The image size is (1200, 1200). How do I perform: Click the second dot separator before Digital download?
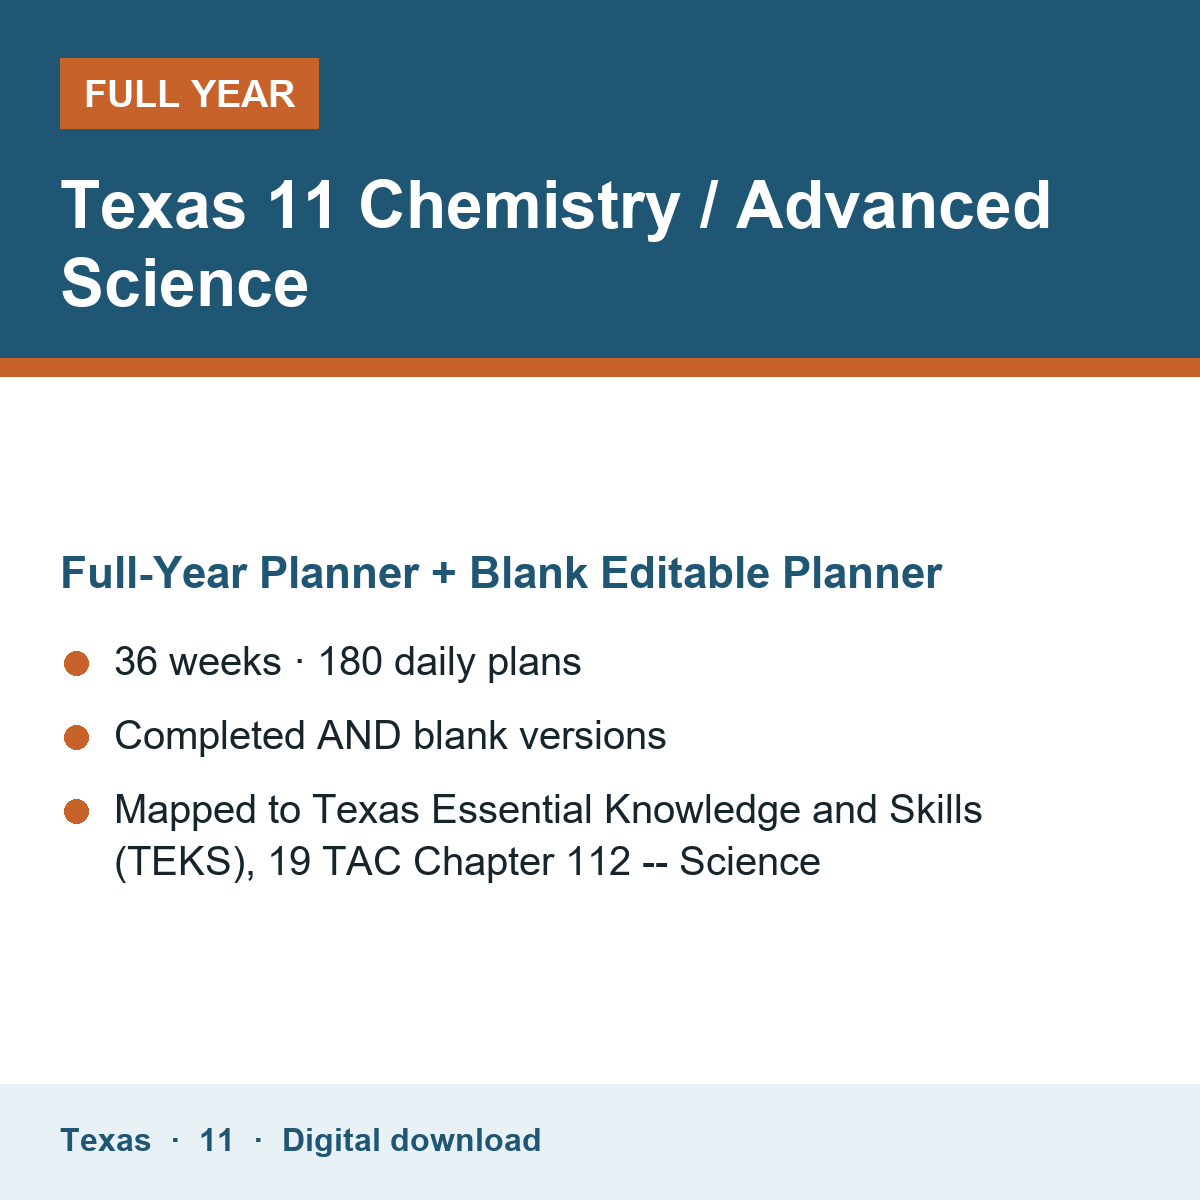point(258,1140)
